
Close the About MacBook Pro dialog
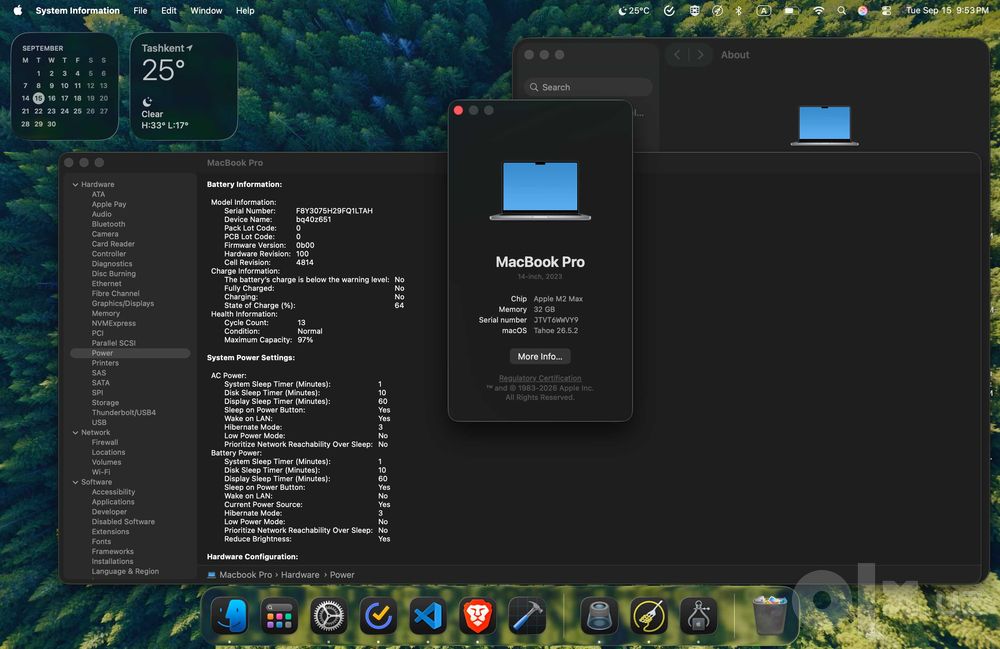pos(458,110)
